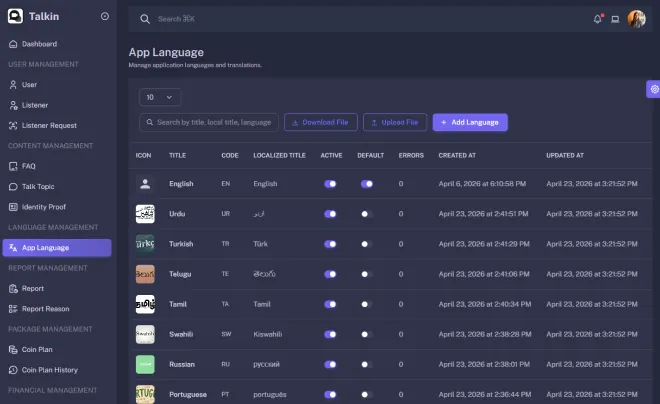660x404 pixels.
Task: Click the English row language icon
Action: click(145, 184)
